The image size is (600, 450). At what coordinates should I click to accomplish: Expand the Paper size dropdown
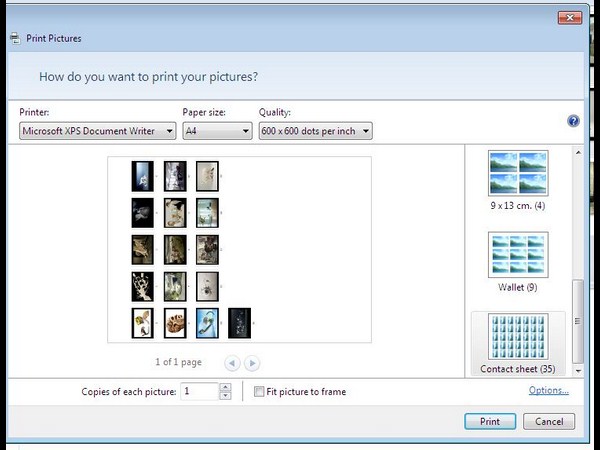pos(217,131)
